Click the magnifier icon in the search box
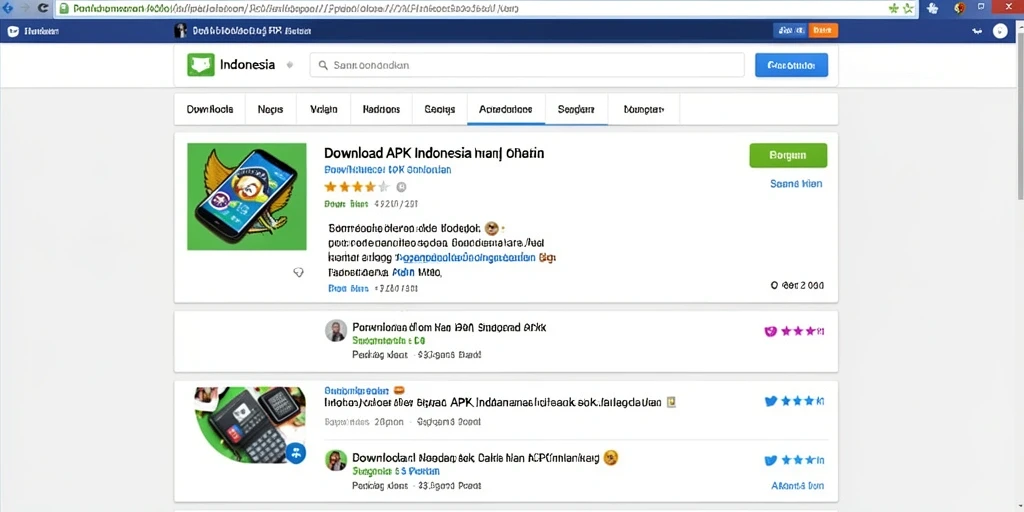Image resolution: width=1024 pixels, height=512 pixels. 322,65
